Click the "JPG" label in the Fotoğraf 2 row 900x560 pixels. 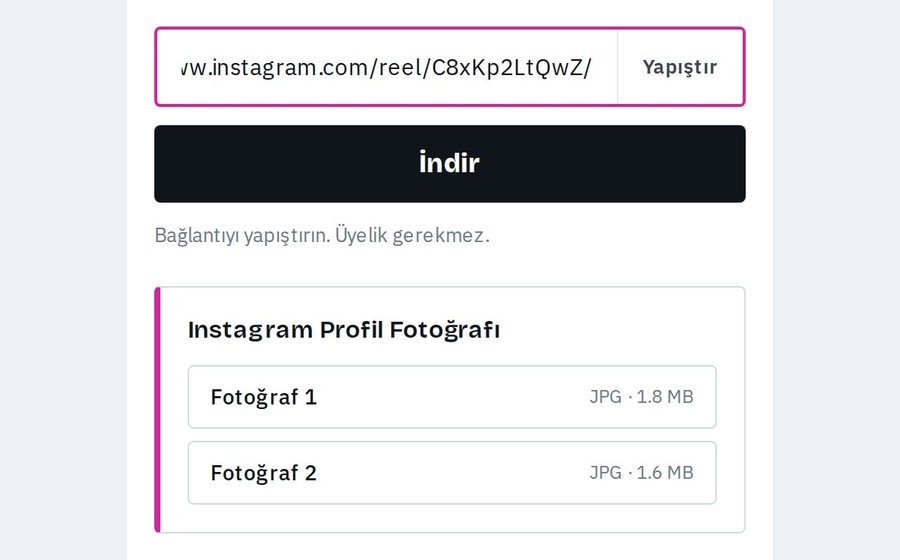606,473
